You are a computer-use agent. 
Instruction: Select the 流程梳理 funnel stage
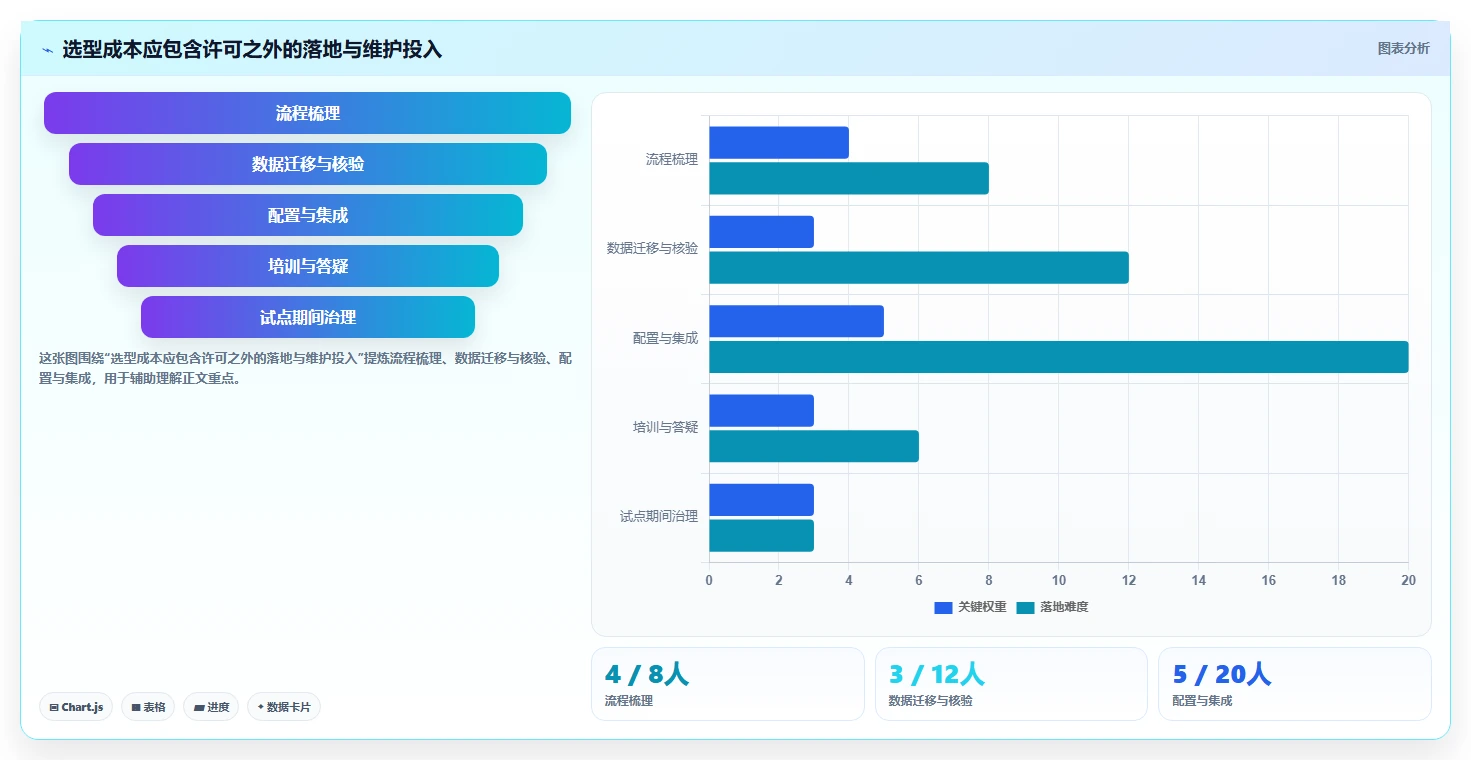307,113
